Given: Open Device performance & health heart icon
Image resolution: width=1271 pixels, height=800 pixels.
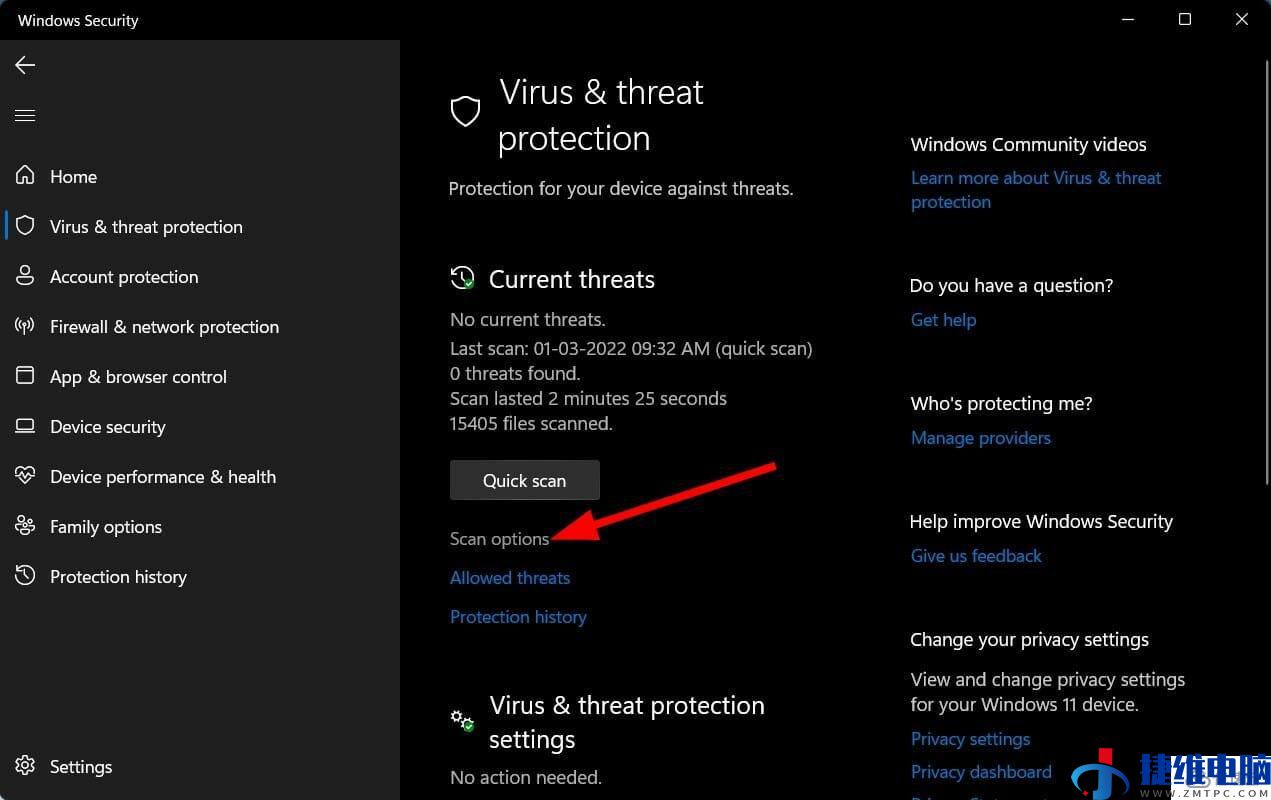Looking at the screenshot, I should [x=25, y=476].
